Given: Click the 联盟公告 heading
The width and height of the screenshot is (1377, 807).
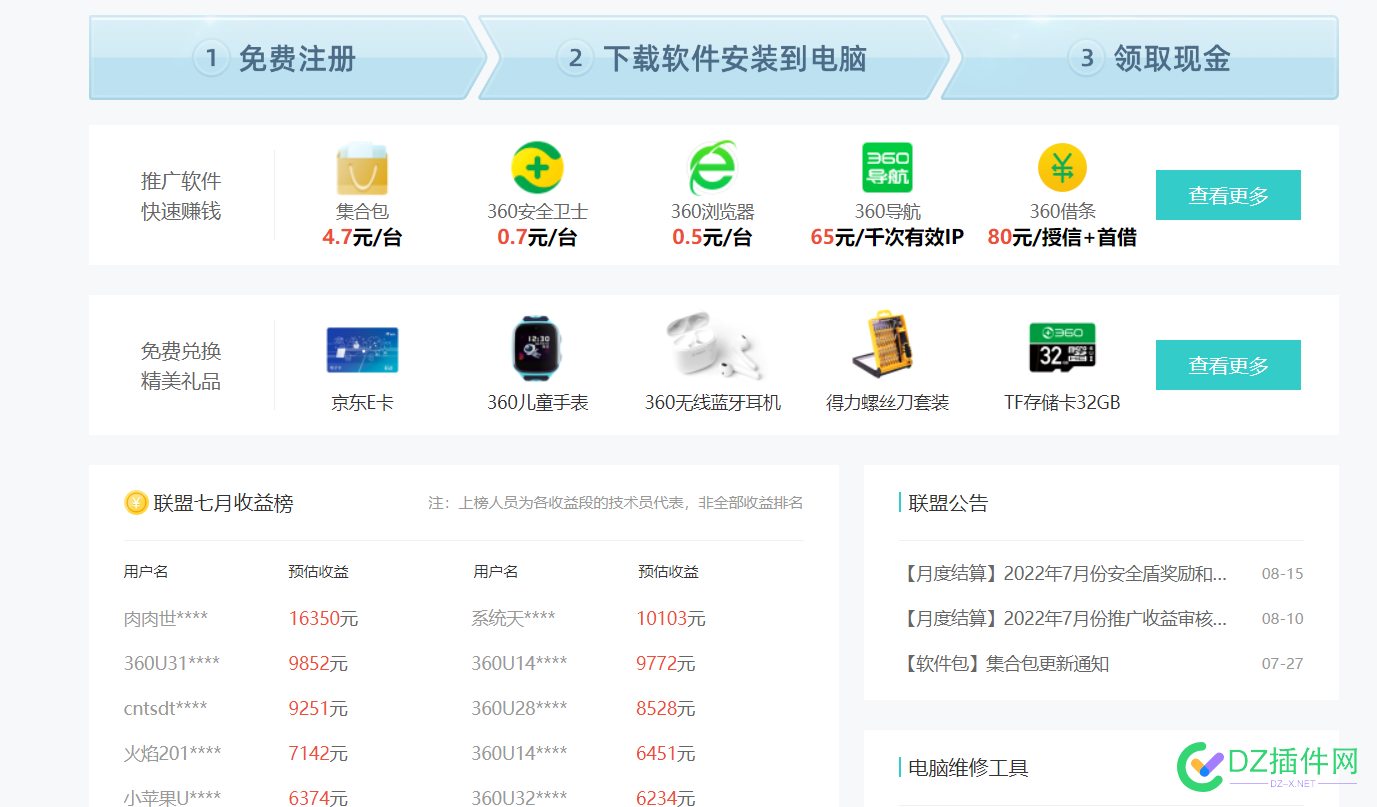Looking at the screenshot, I should point(948,503).
